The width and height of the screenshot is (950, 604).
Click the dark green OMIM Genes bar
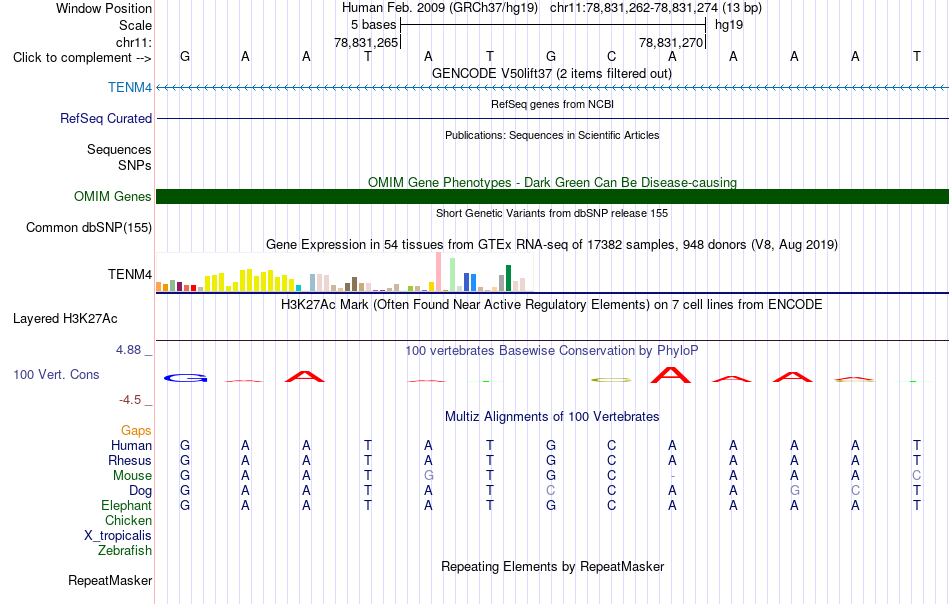[x=552, y=196]
